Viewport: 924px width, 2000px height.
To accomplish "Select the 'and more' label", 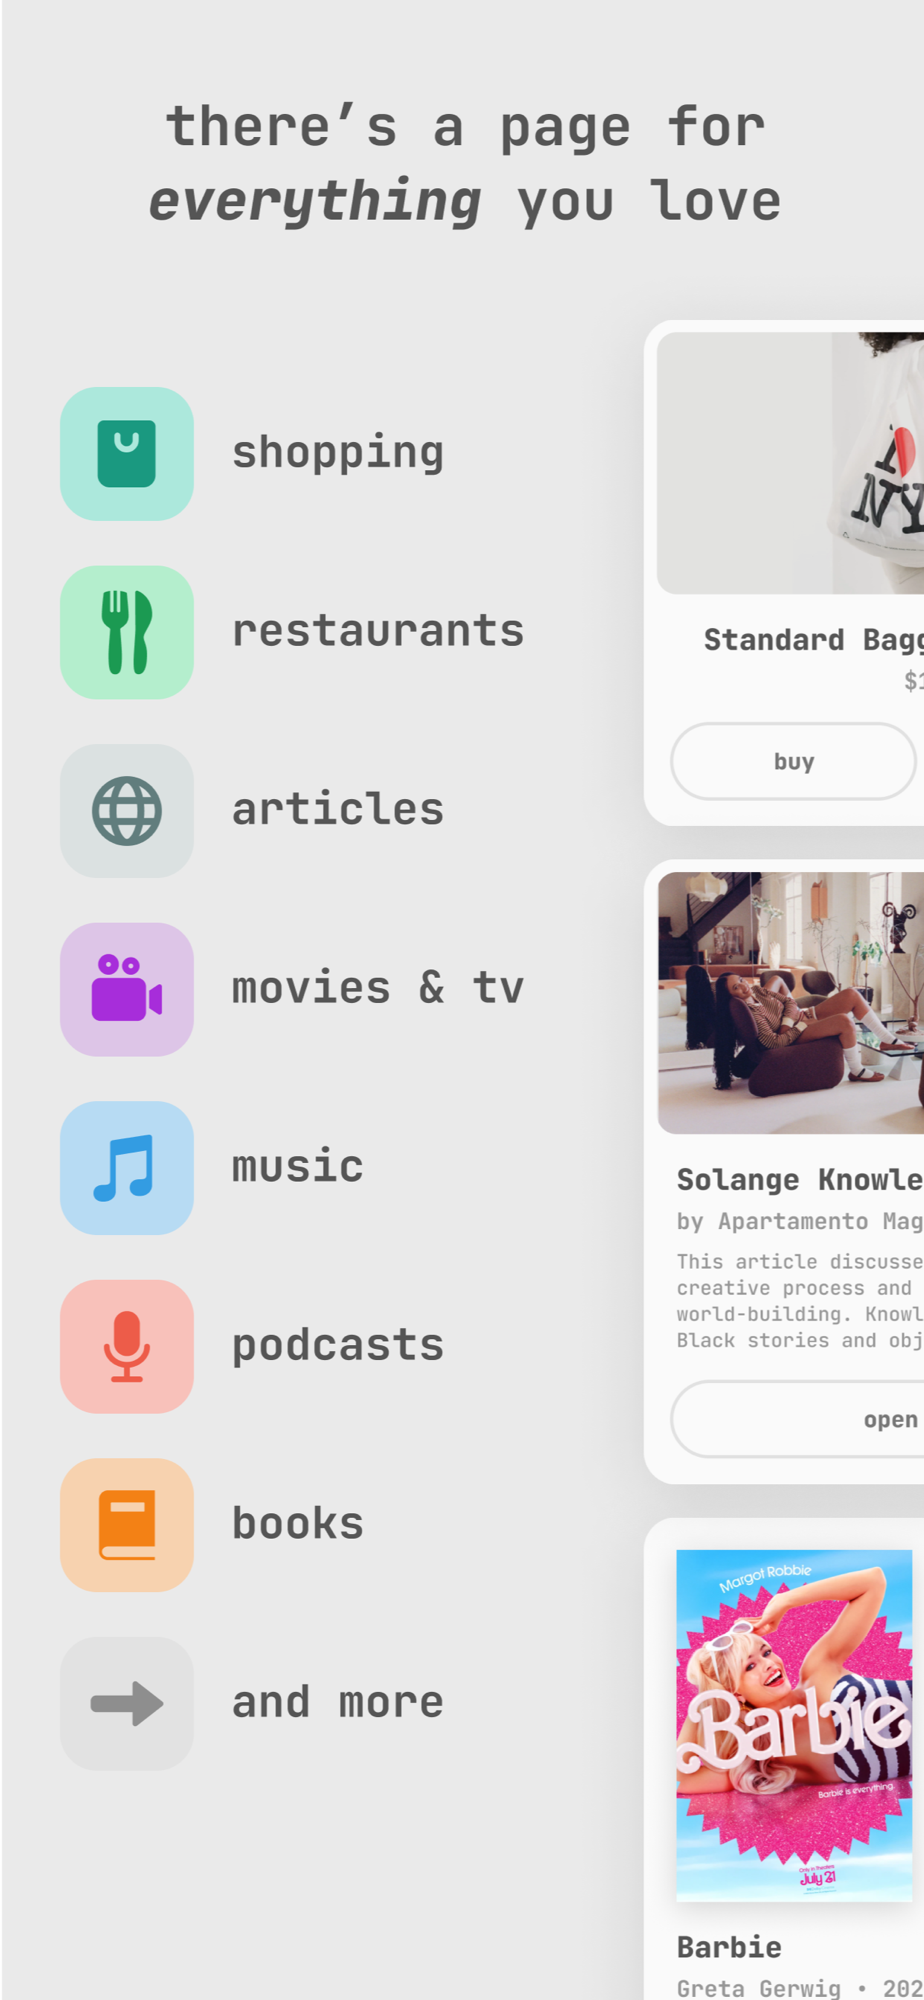I will pos(338,1702).
